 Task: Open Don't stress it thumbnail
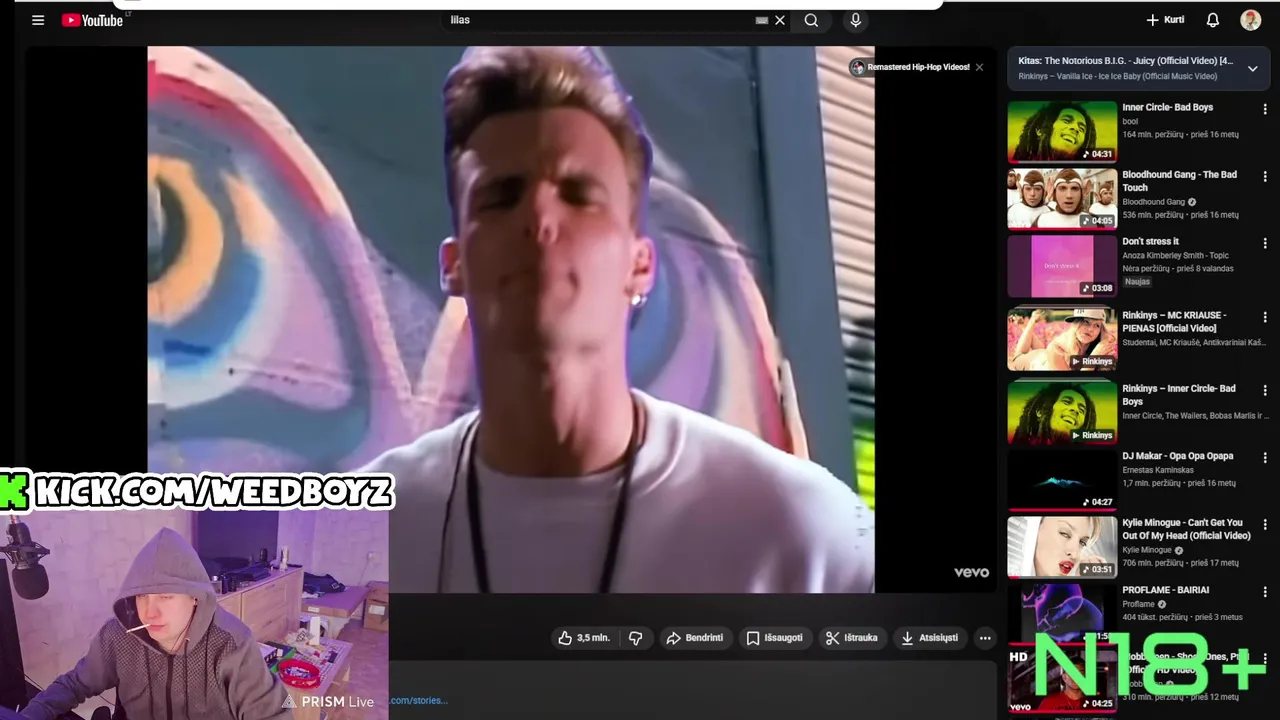pos(1062,266)
